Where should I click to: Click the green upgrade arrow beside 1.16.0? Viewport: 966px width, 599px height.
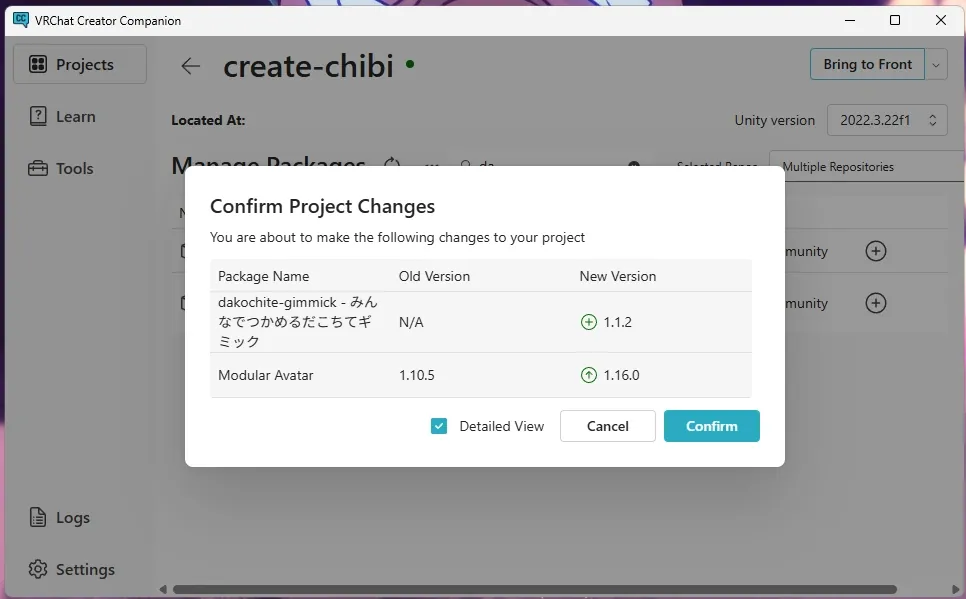point(588,375)
